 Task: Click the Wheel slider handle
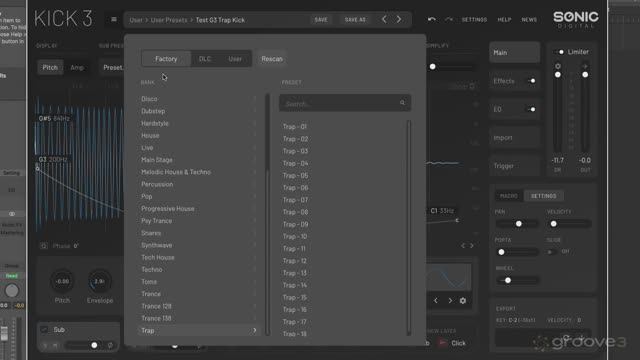tap(508, 280)
